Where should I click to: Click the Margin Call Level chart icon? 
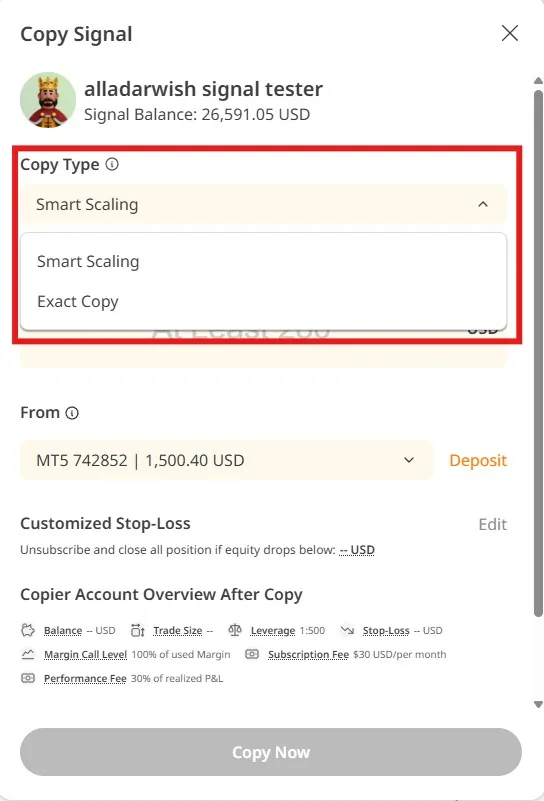pos(28,654)
